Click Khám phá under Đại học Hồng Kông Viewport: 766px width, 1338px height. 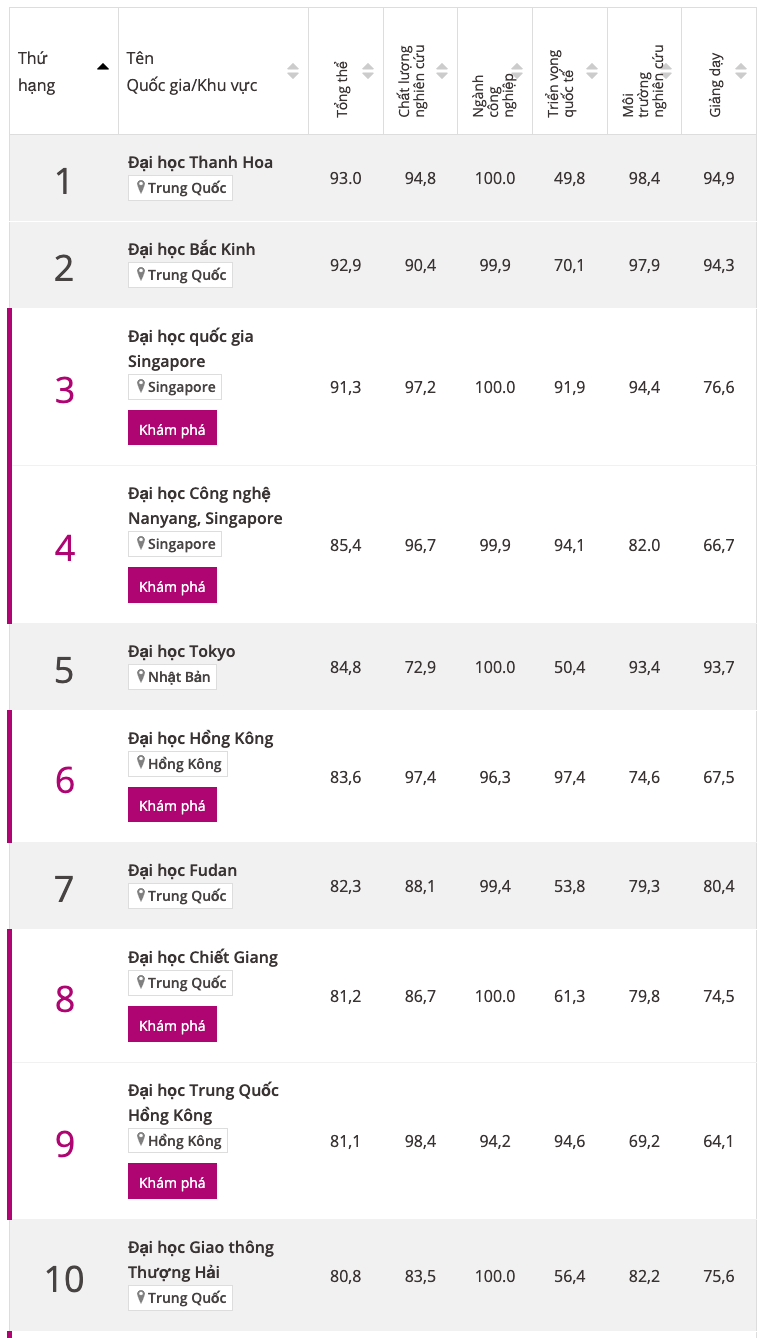172,805
